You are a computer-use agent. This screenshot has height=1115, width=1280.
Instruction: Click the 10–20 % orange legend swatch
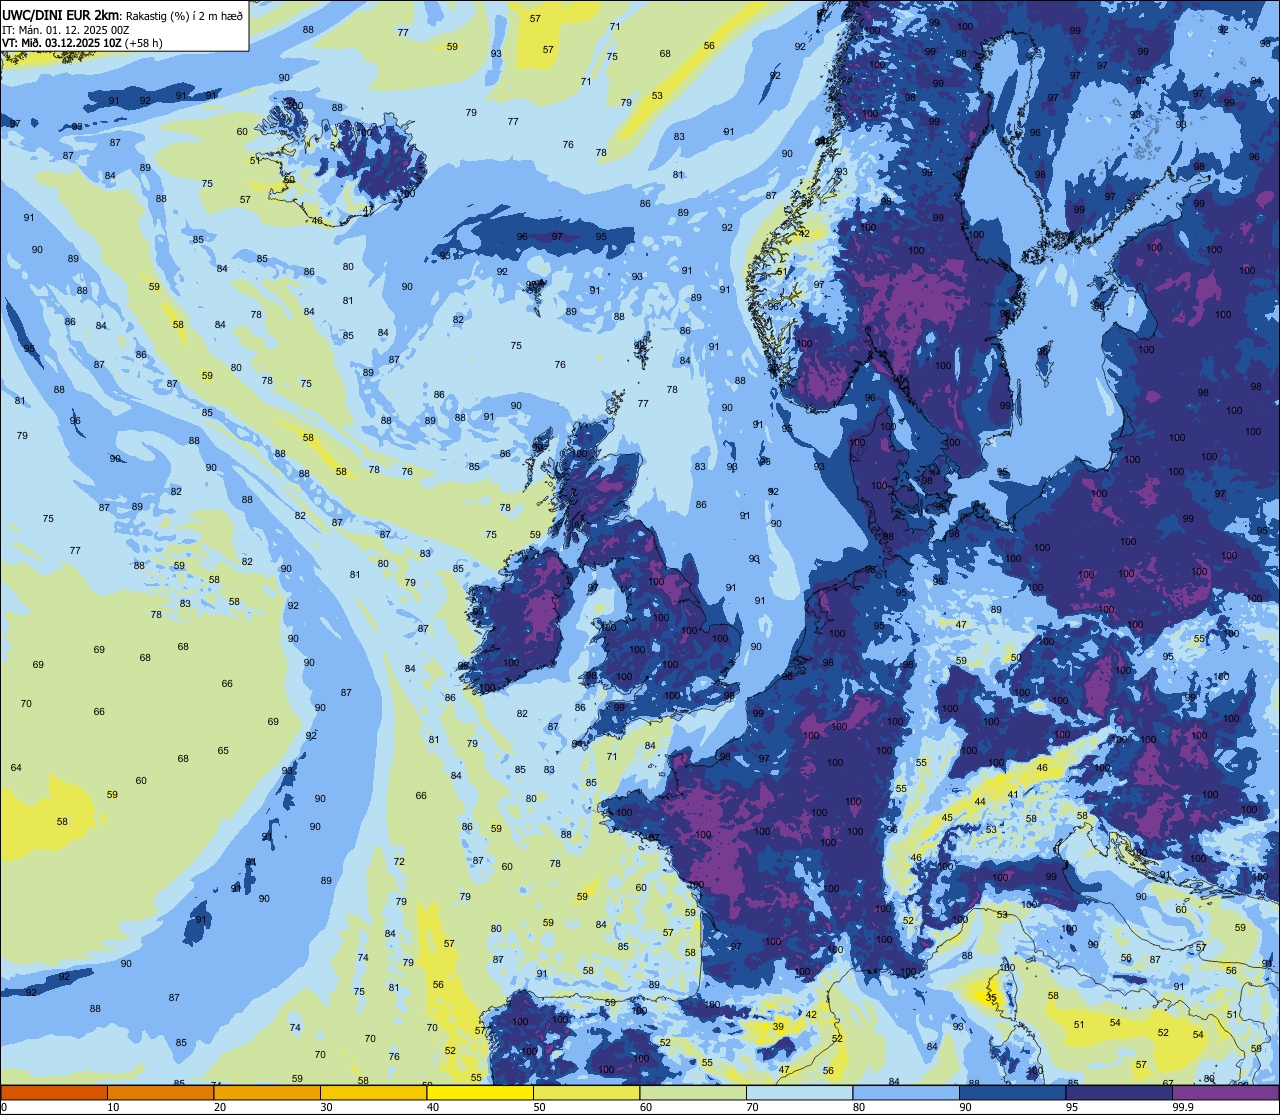(160, 1093)
